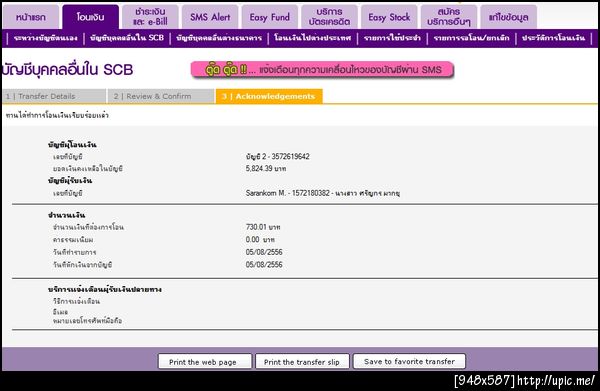
Task: Select step 3 Acknowledgements
Action: [x=269, y=96]
